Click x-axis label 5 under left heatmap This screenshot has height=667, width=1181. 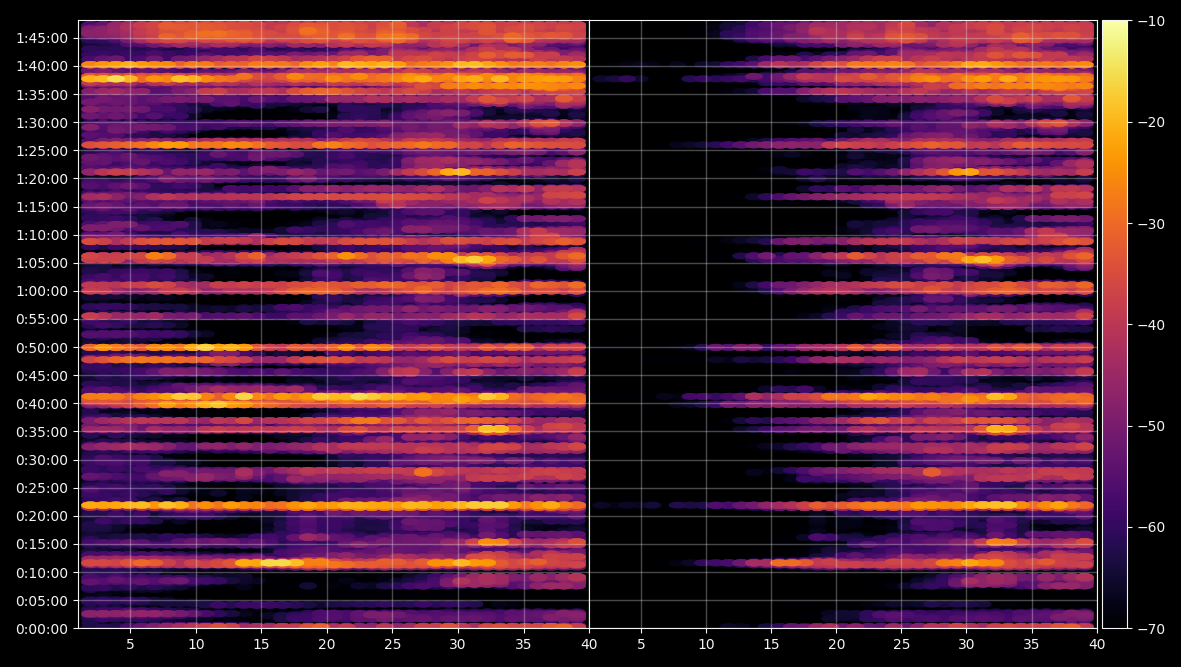130,644
